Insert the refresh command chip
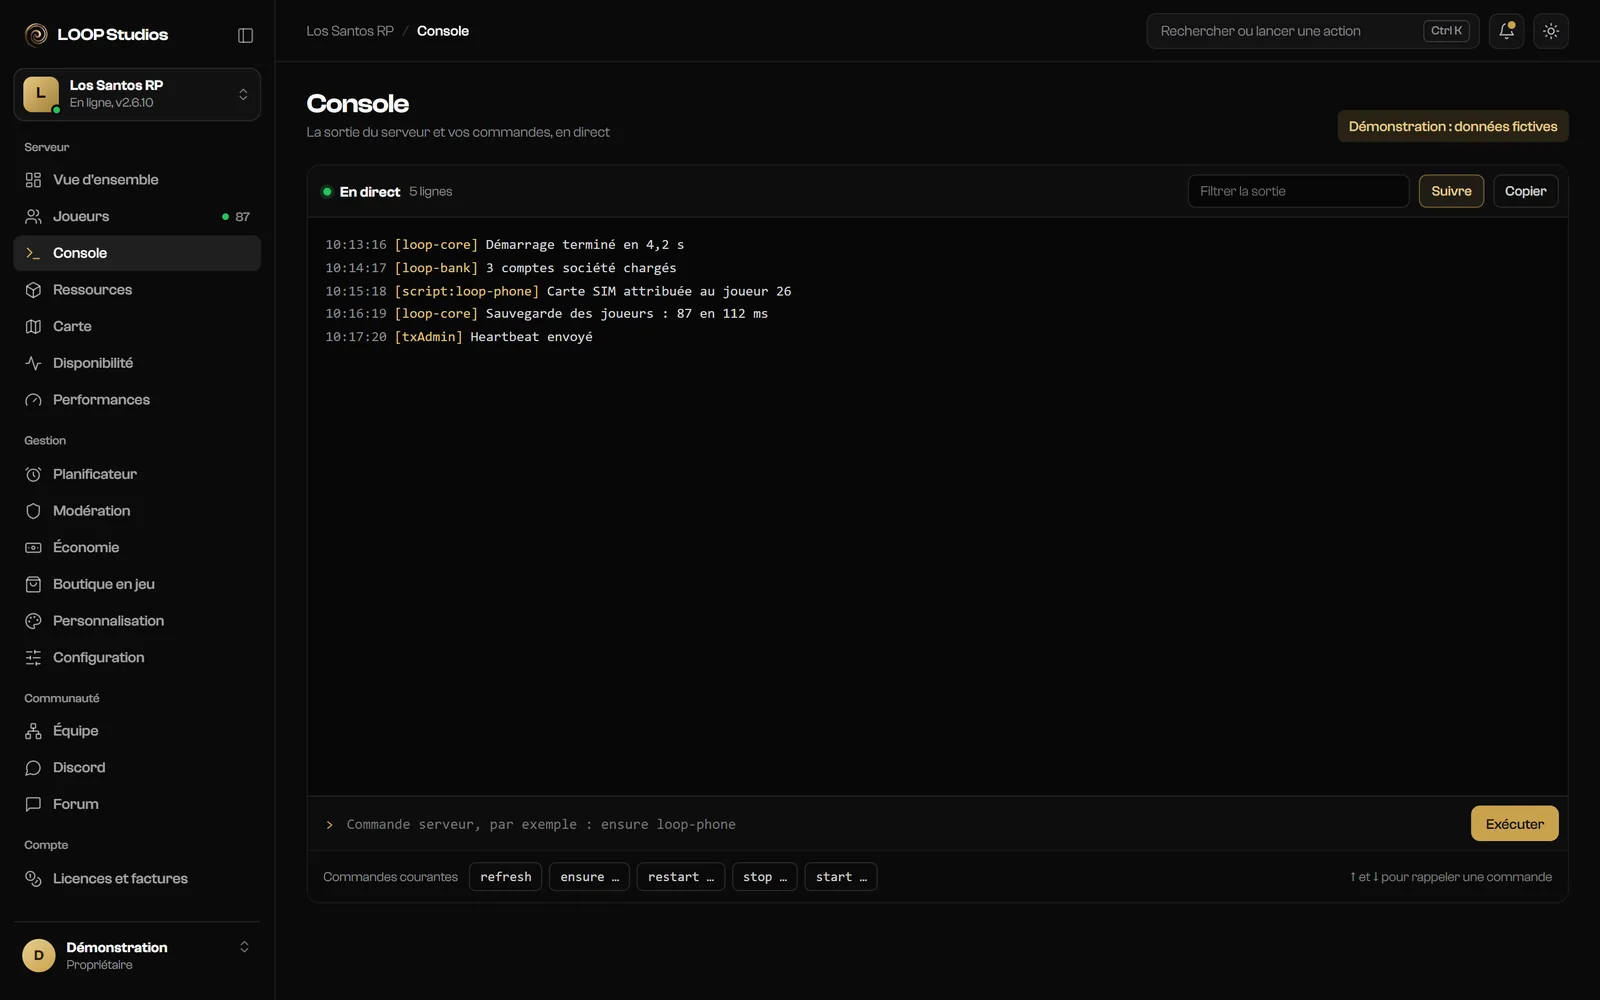The width and height of the screenshot is (1600, 1000). coord(506,877)
